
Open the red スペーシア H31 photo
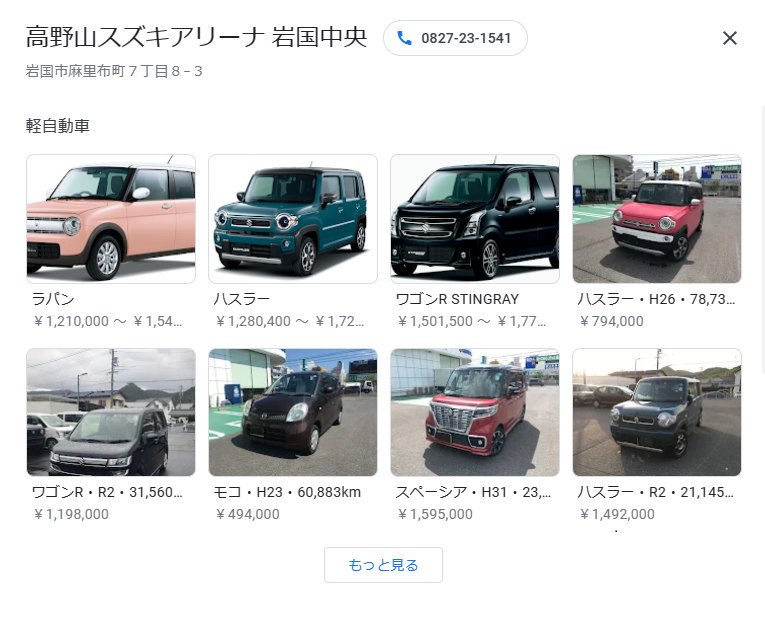pyautogui.click(x=475, y=412)
